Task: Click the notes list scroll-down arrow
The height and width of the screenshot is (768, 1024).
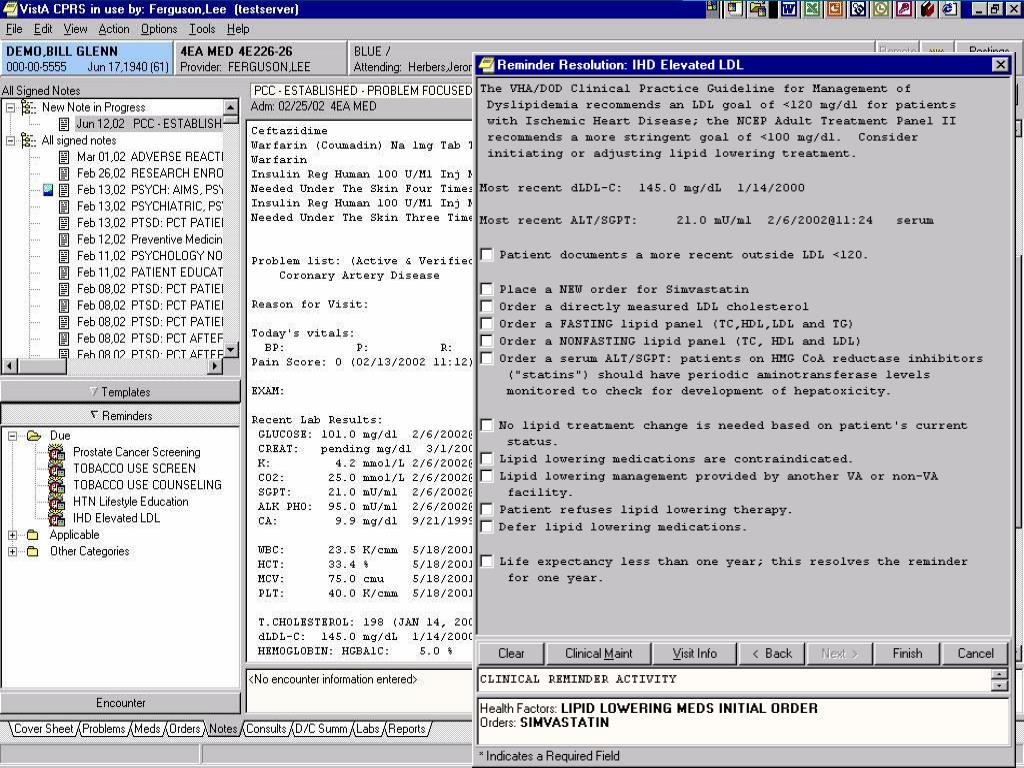Action: coord(231,351)
